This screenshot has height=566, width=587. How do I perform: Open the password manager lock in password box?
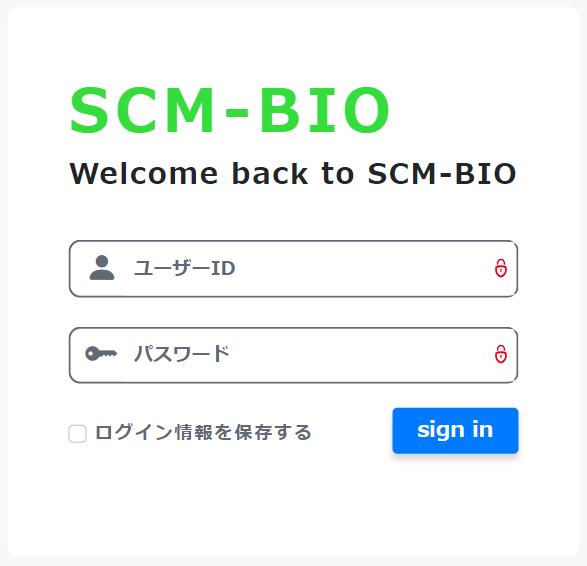pyautogui.click(x=501, y=354)
